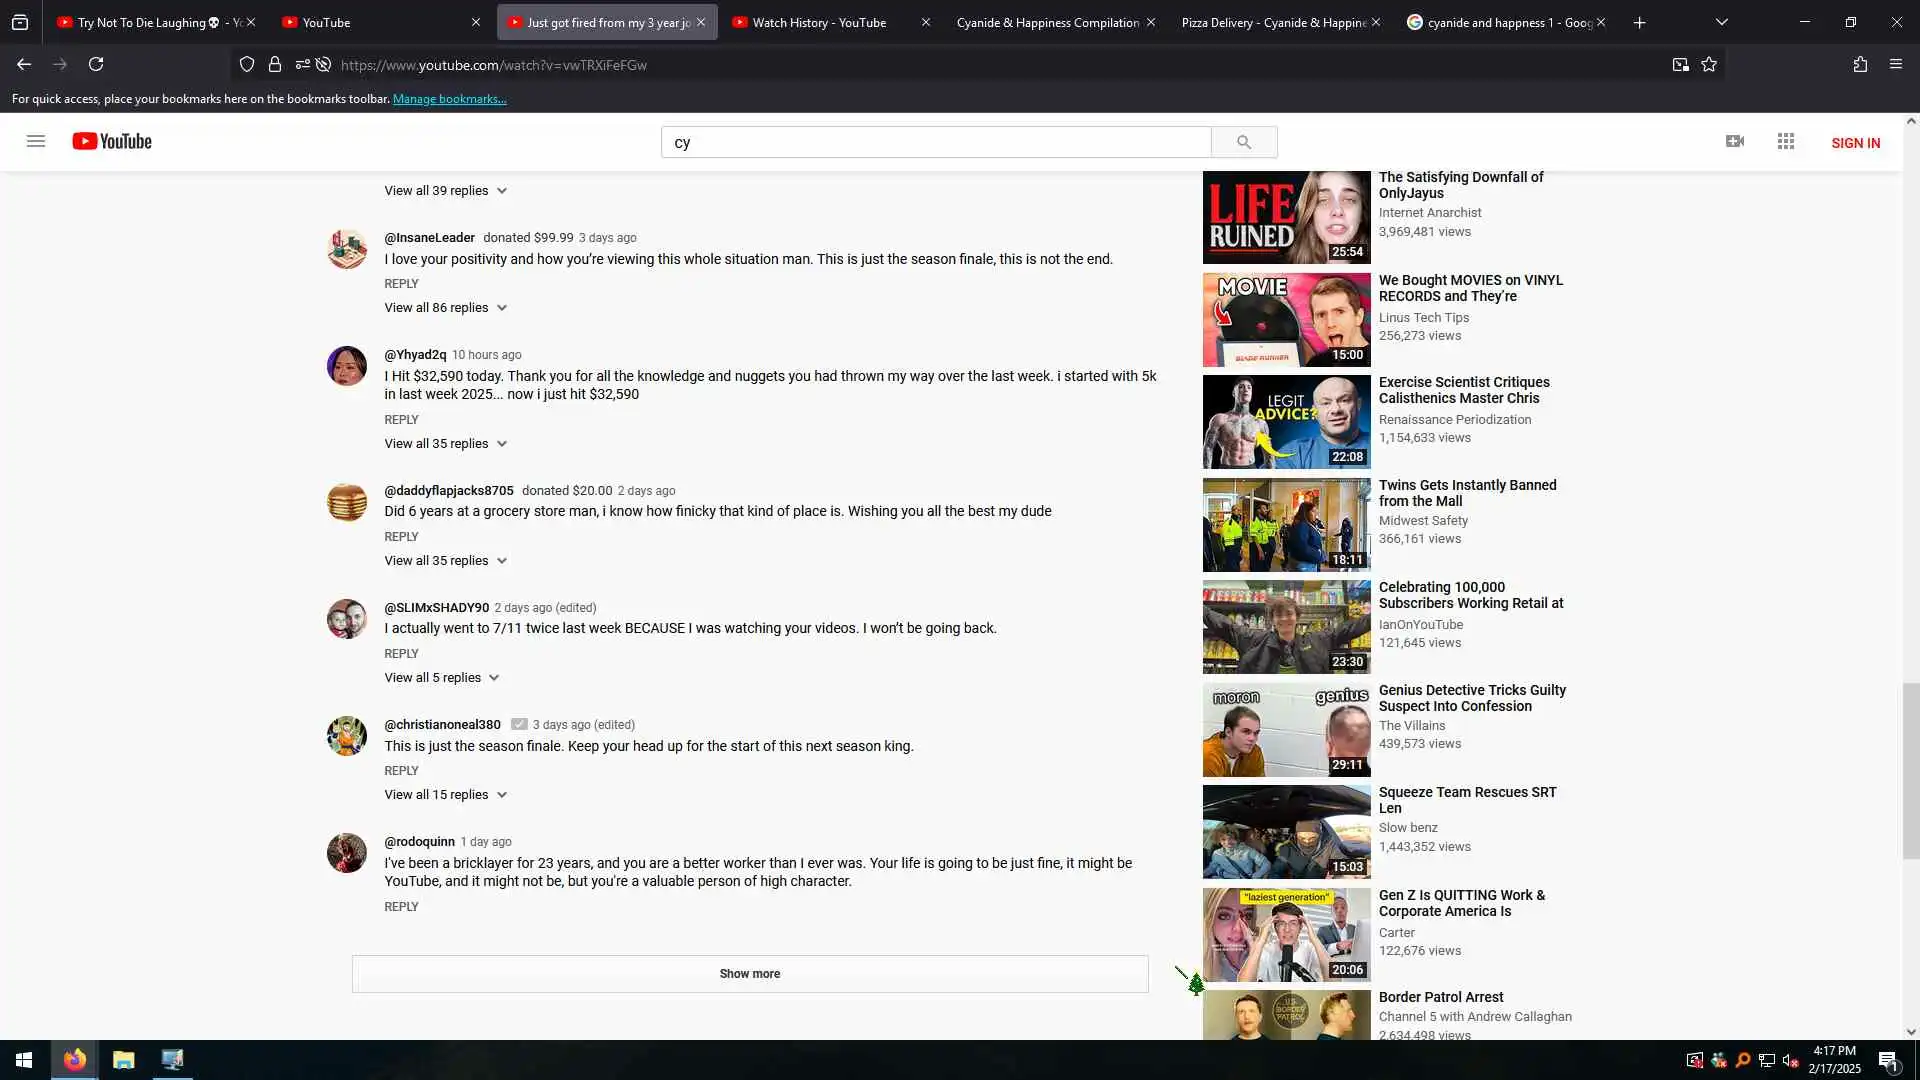Click the search magnifier button

(x=1243, y=142)
